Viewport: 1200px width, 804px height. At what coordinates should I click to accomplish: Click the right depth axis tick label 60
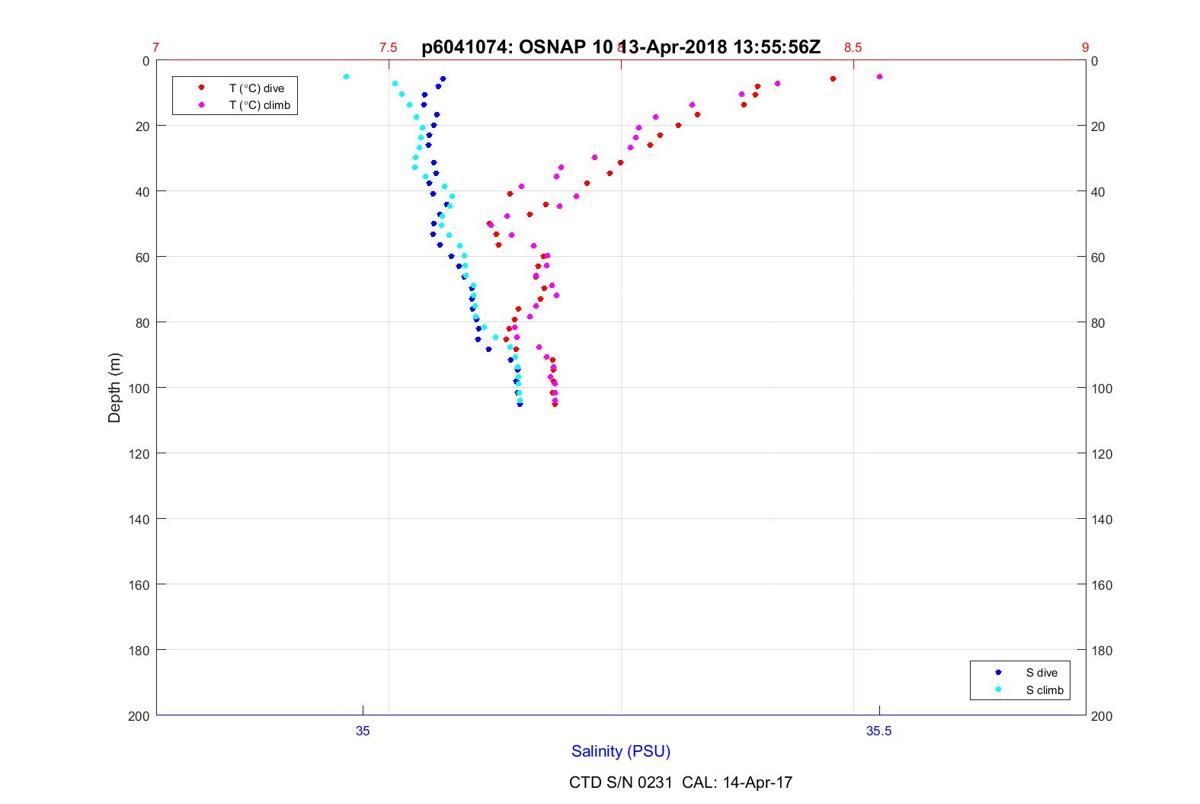tap(1099, 257)
